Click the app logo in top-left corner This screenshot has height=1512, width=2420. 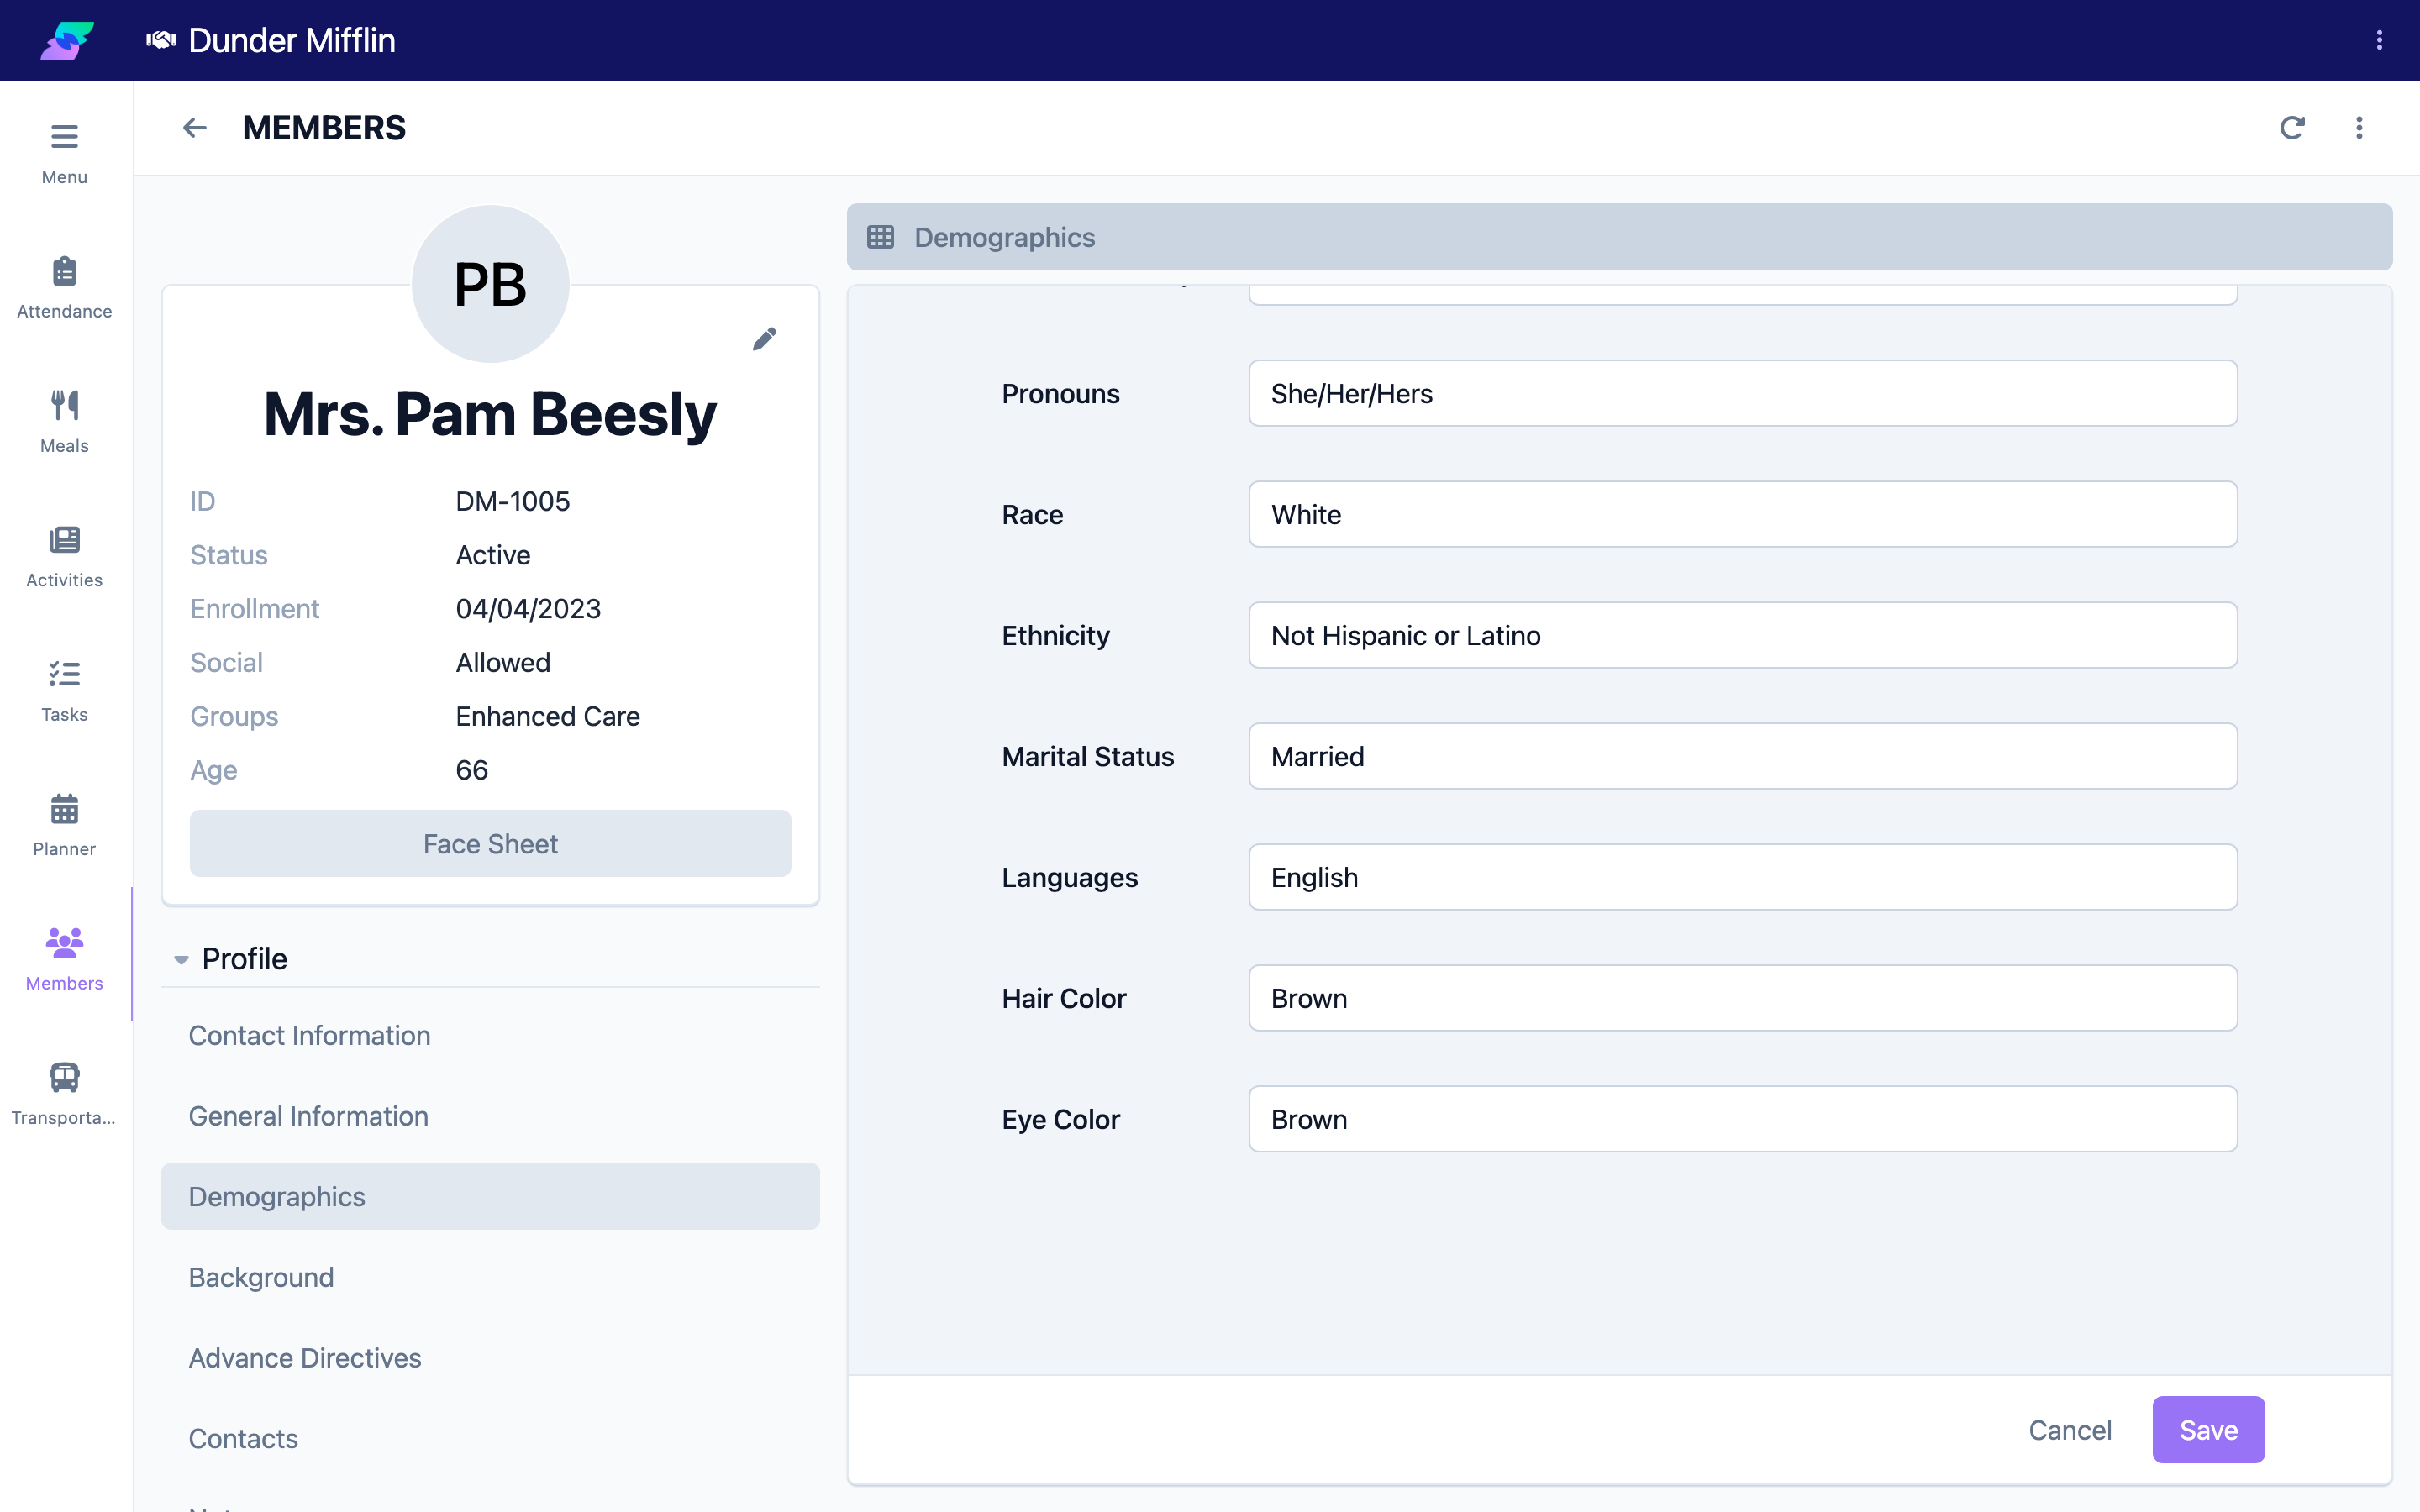coord(66,40)
